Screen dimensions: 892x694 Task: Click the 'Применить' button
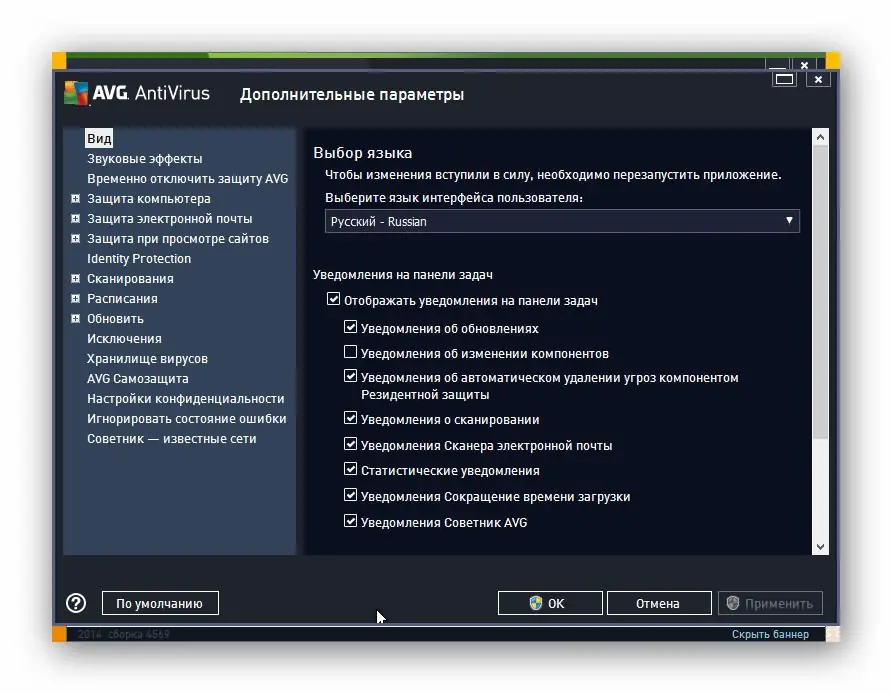770,603
